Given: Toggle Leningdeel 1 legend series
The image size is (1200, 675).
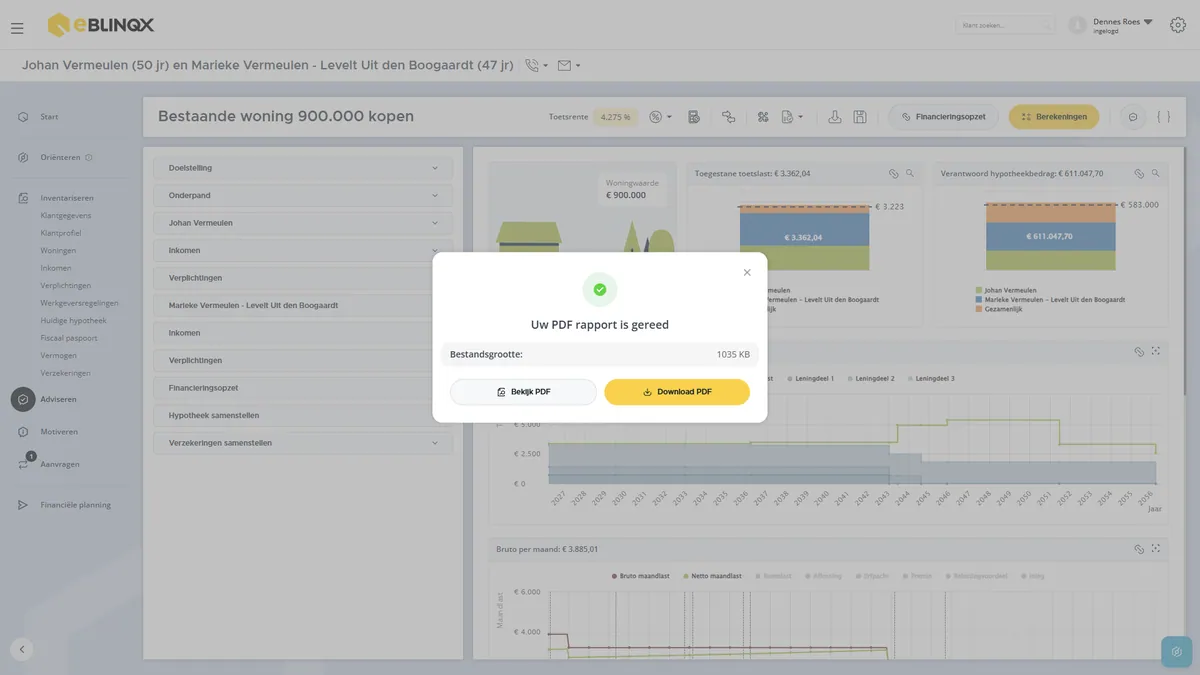Looking at the screenshot, I should [x=810, y=379].
